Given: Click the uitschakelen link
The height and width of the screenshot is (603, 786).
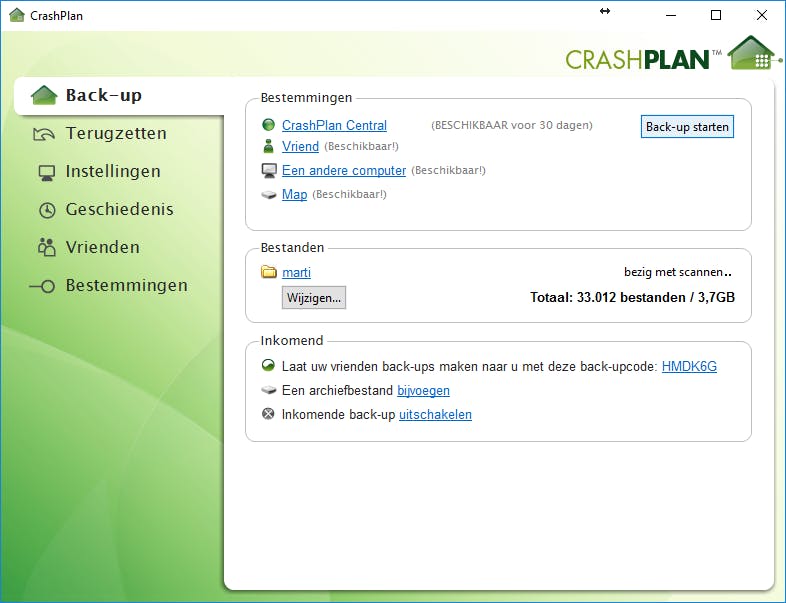Looking at the screenshot, I should coord(435,415).
